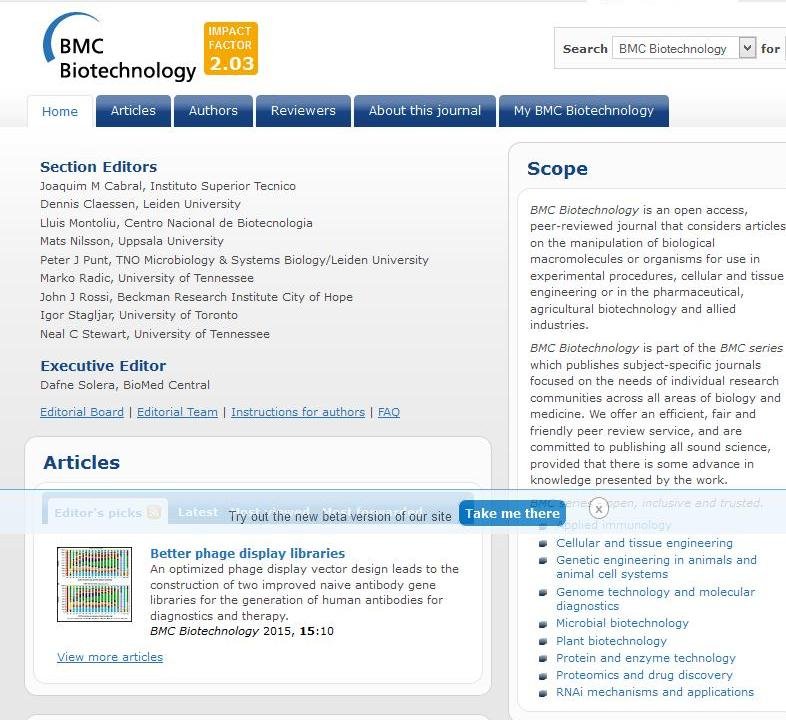Open Genetic engineering in animals section

pos(656,567)
